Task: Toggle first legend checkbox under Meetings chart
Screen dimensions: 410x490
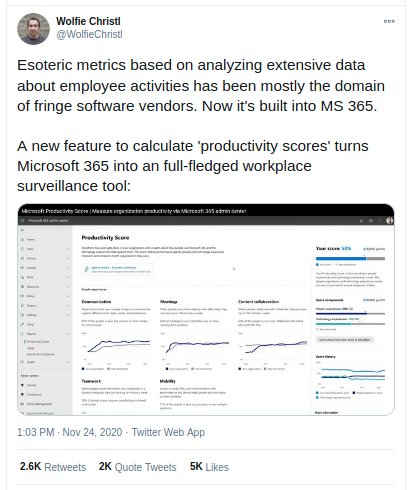Action: [167, 369]
